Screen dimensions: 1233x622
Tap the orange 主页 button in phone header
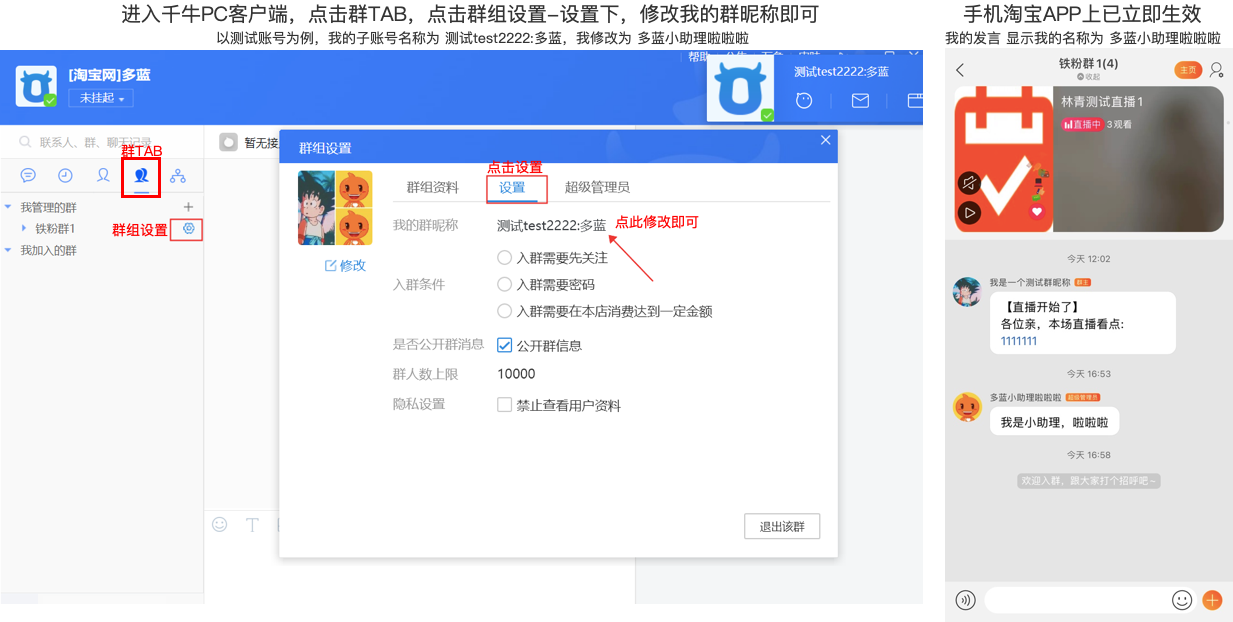(1188, 70)
